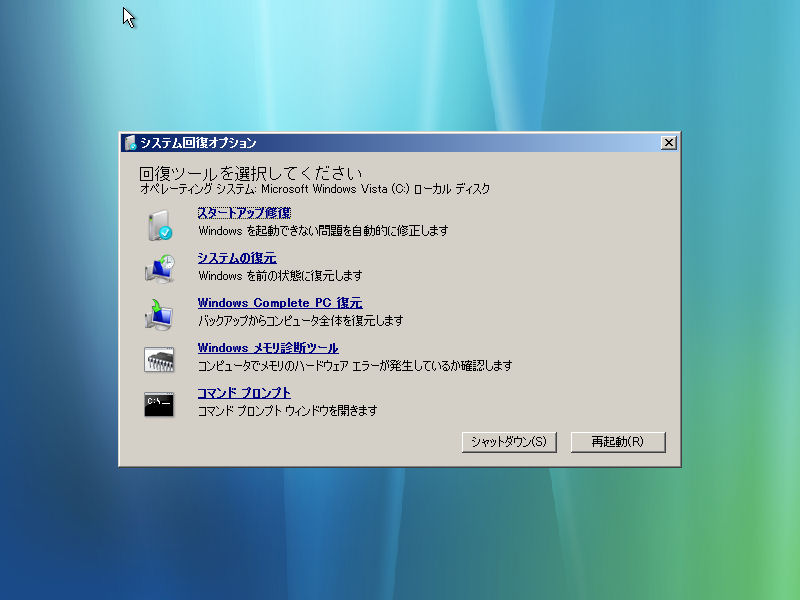
Task: Click the memory chip diagnostic icon
Action: click(x=159, y=359)
